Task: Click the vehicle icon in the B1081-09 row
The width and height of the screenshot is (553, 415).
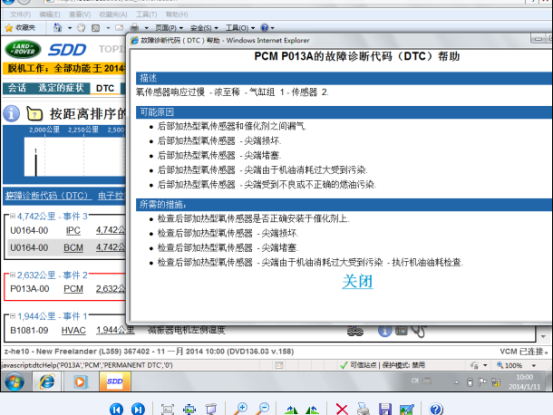Action: coord(355,331)
